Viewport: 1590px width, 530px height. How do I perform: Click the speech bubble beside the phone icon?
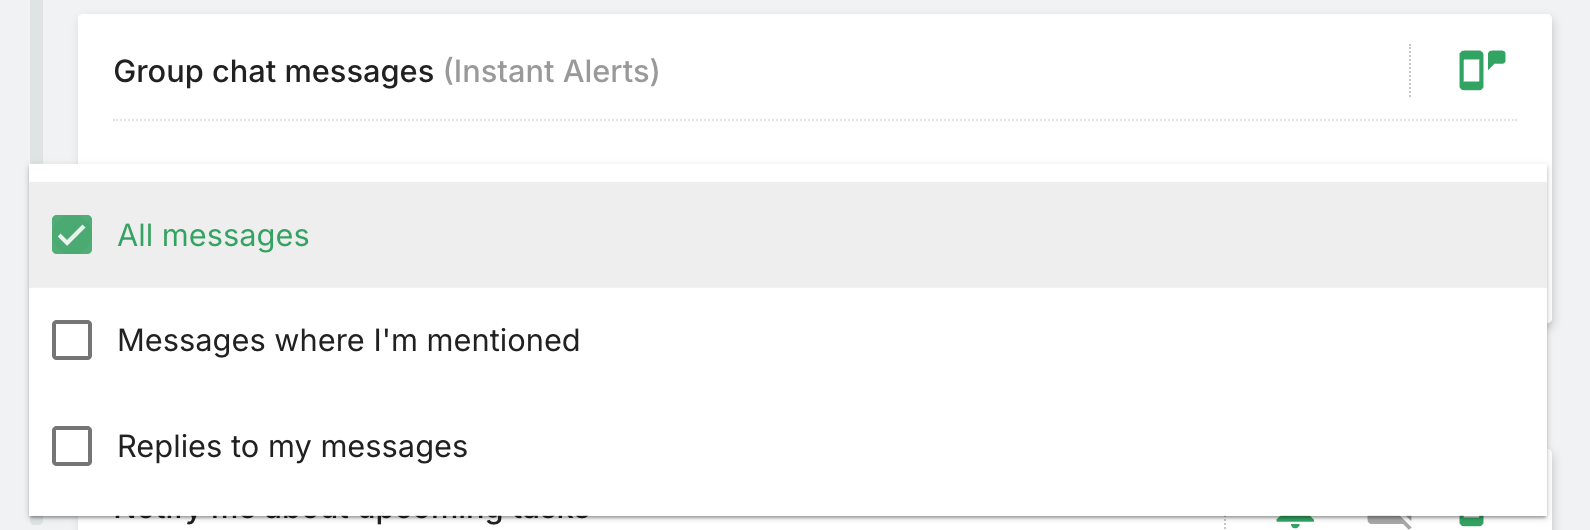coord(1496,59)
